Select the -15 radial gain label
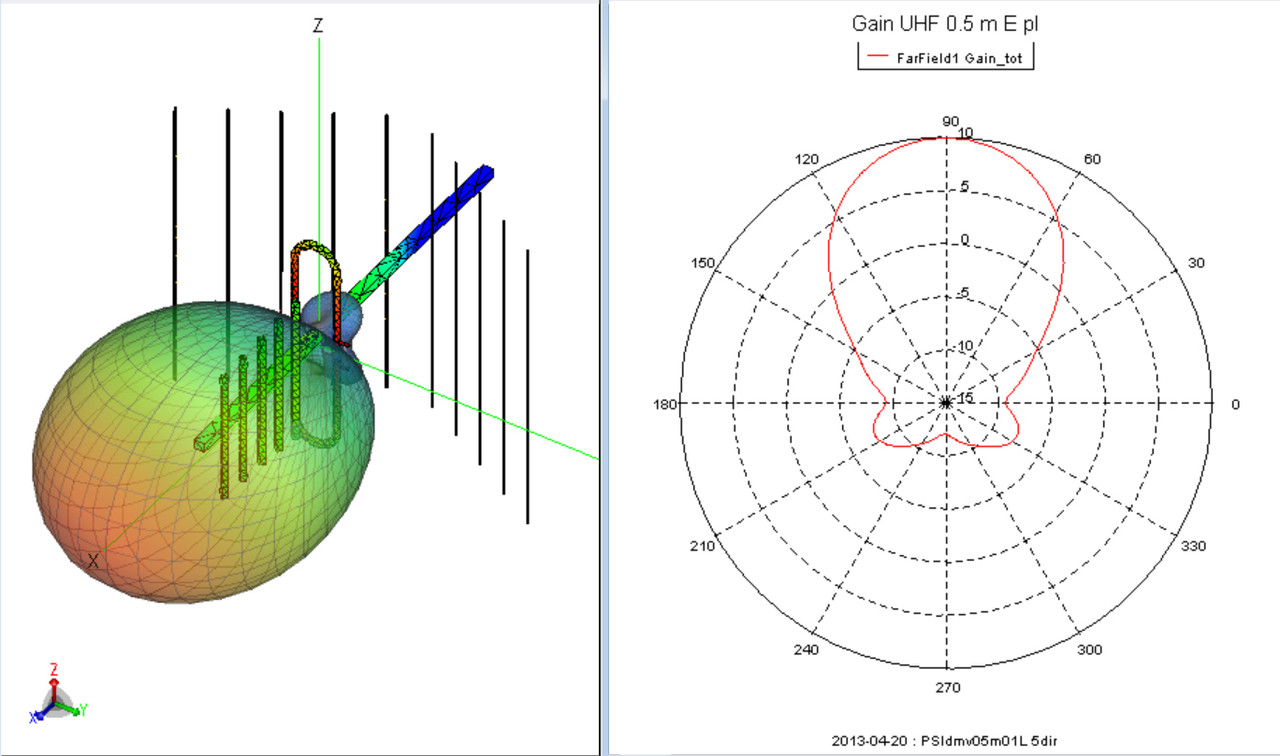This screenshot has height=756, width=1280. click(x=963, y=398)
